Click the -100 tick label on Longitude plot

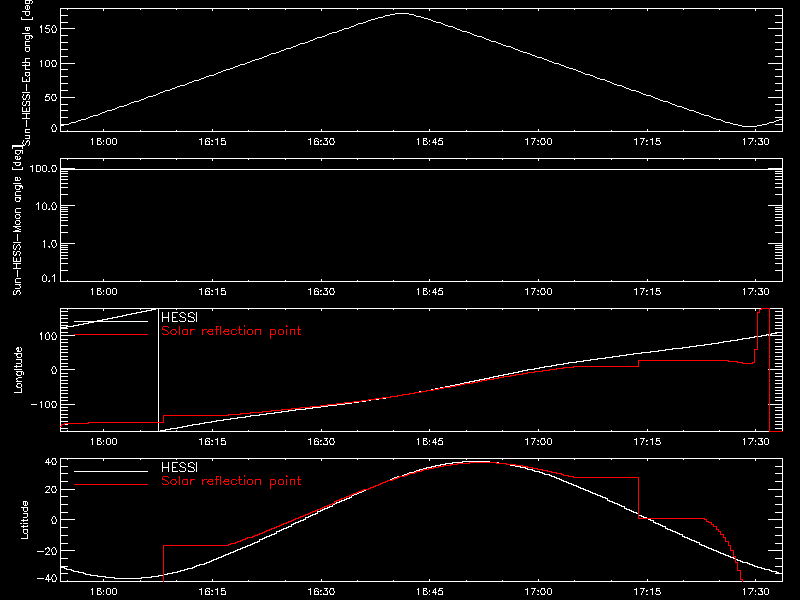(x=44, y=404)
